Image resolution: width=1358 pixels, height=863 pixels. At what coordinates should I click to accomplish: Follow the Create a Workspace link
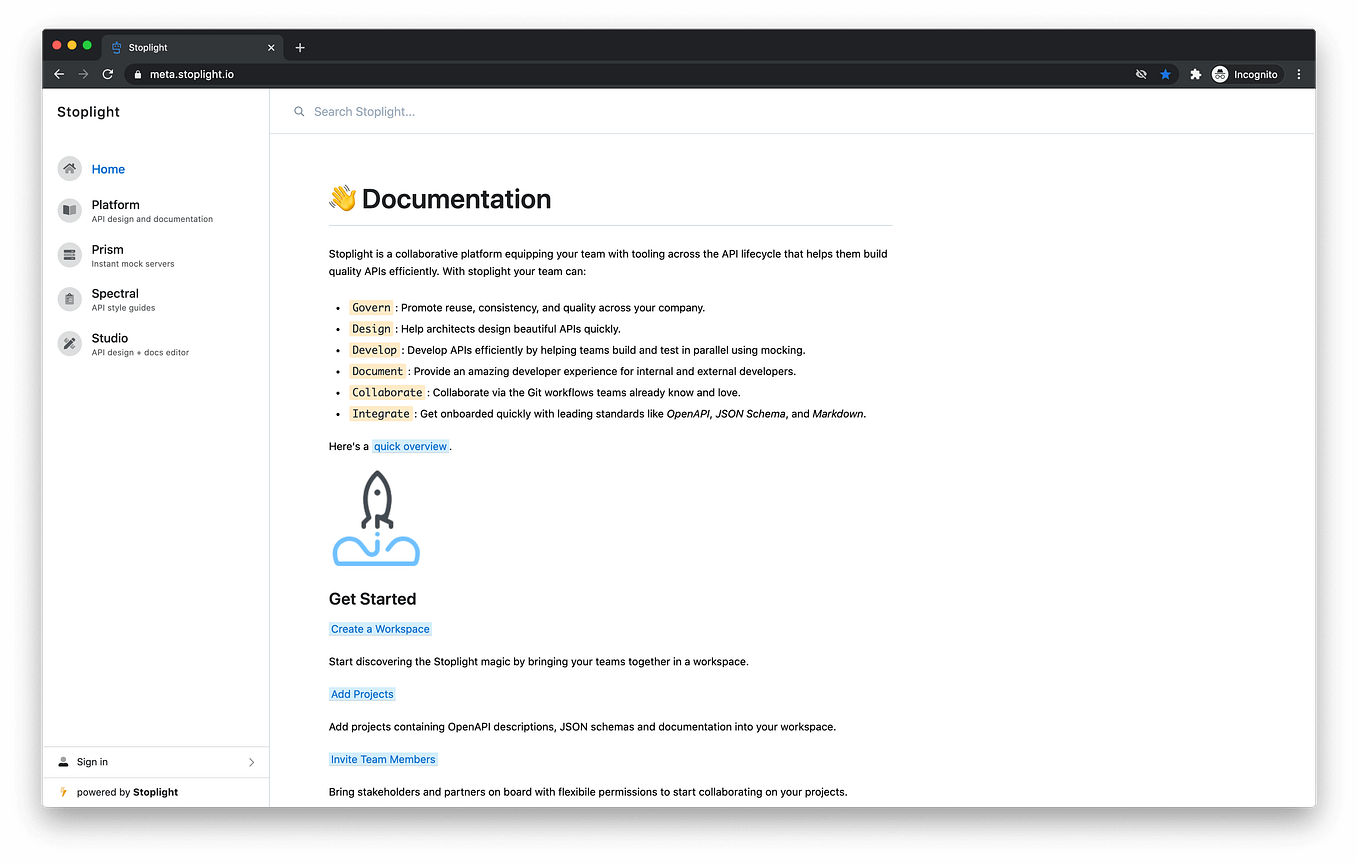pyautogui.click(x=380, y=628)
